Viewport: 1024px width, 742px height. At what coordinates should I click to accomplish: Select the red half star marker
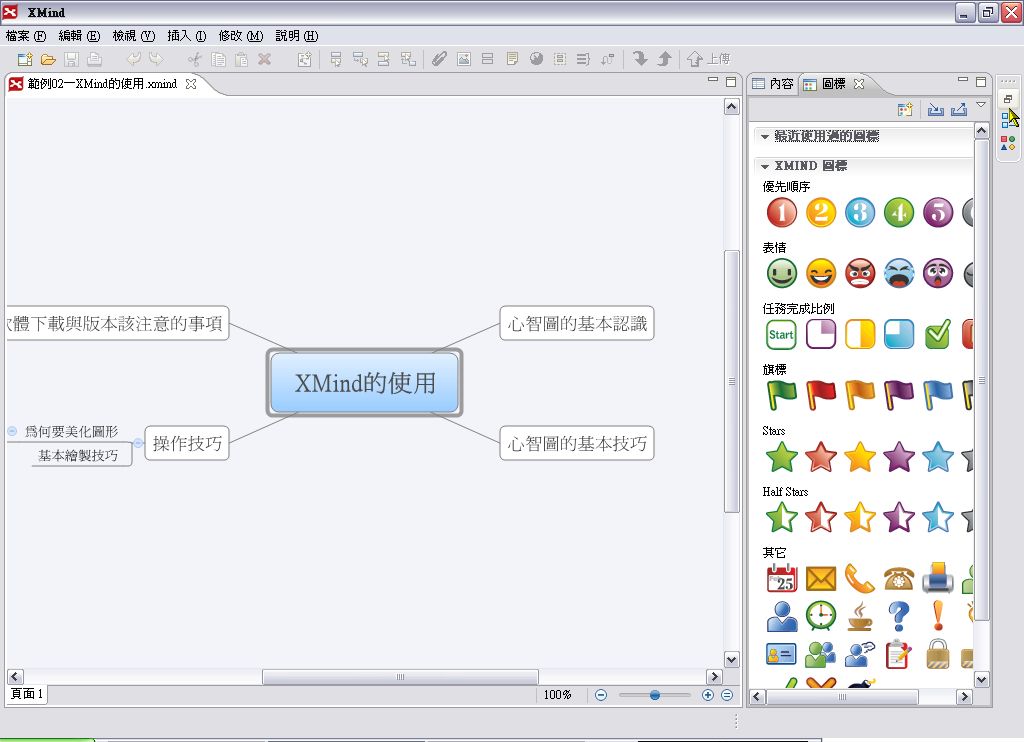(x=821, y=517)
